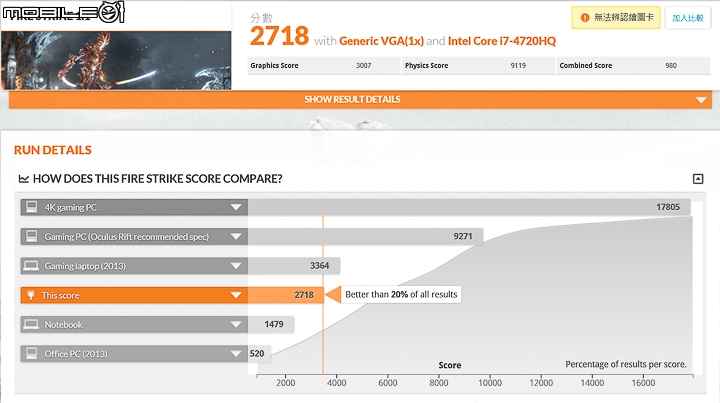
Task: Click the Notebook laptop icon
Action: tap(31, 325)
